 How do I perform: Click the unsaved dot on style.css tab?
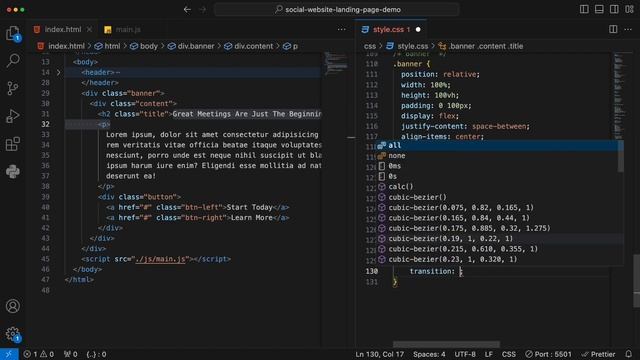click(x=418, y=29)
